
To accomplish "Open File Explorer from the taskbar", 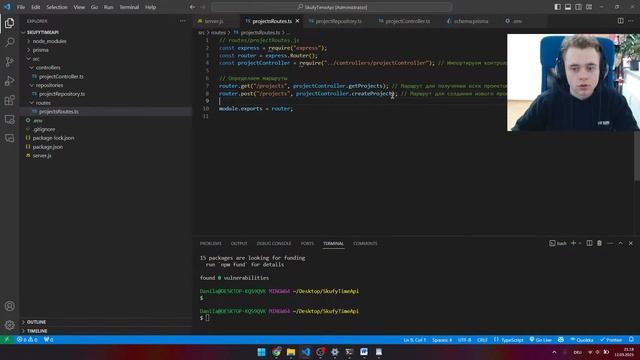I will click(291, 352).
